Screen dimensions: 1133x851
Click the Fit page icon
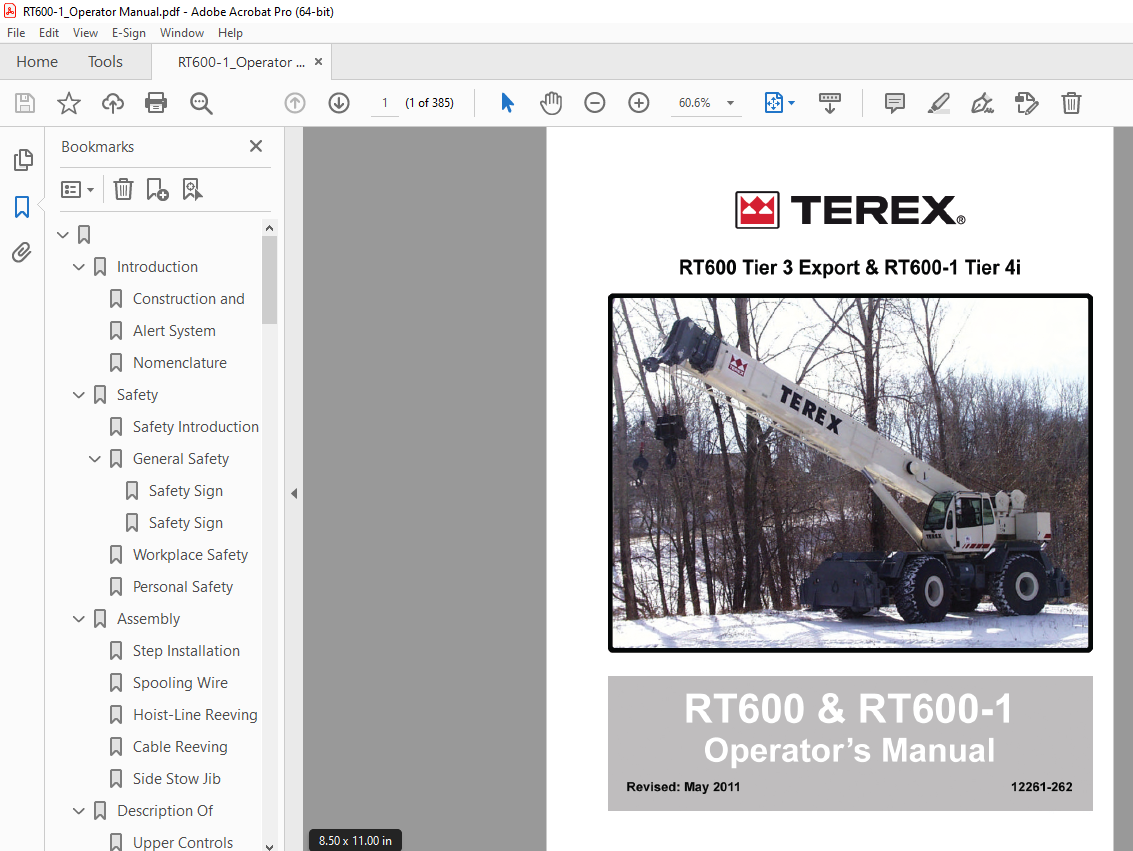click(773, 103)
